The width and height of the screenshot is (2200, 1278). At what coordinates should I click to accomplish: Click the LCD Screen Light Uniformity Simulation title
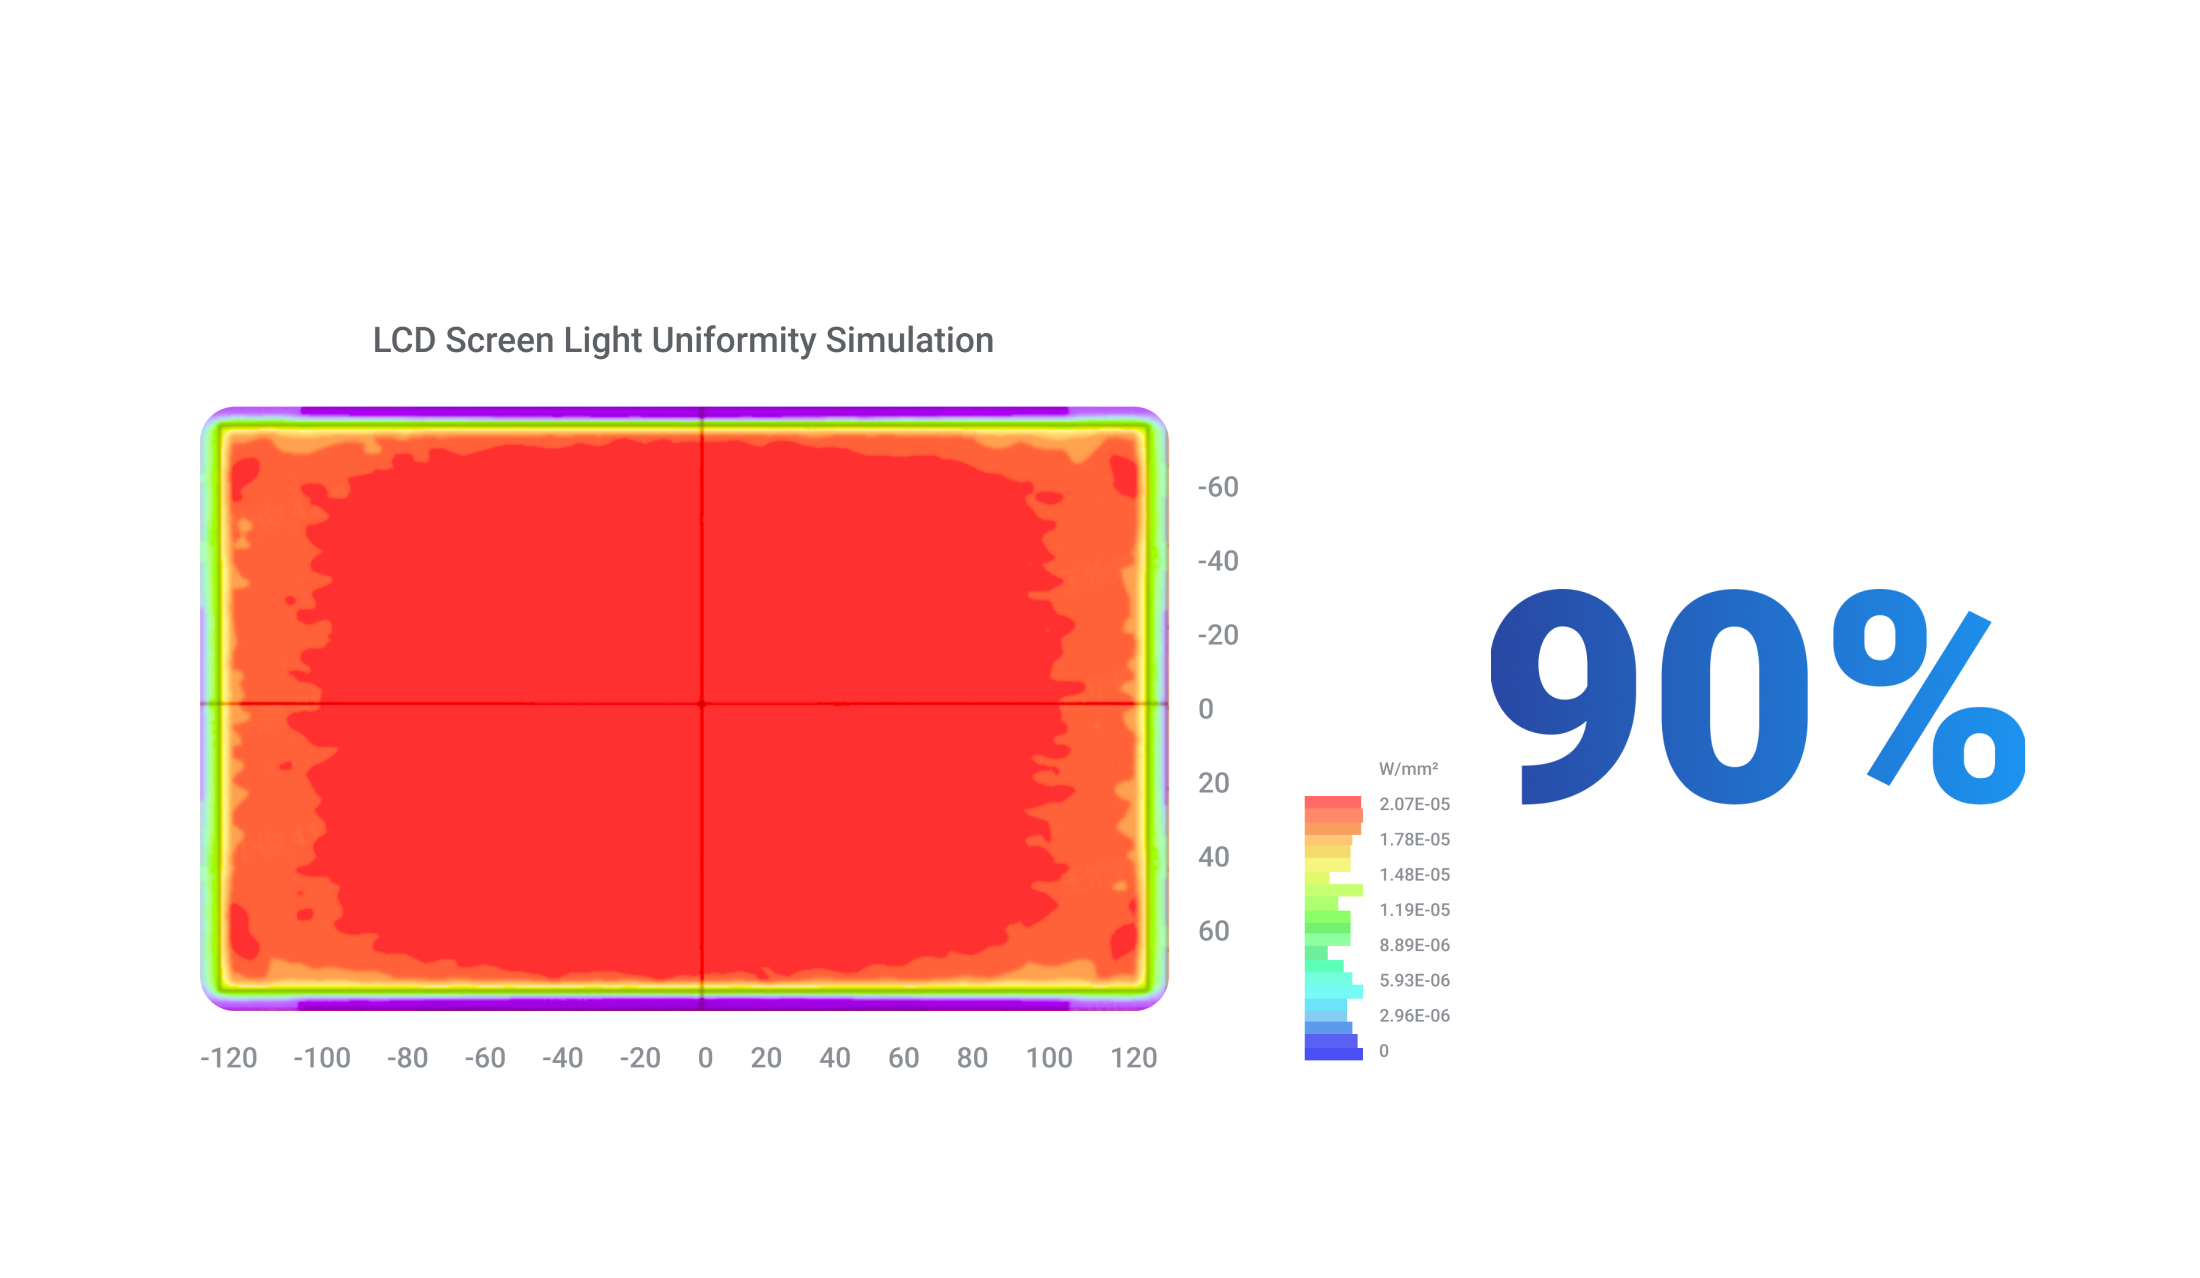(683, 340)
